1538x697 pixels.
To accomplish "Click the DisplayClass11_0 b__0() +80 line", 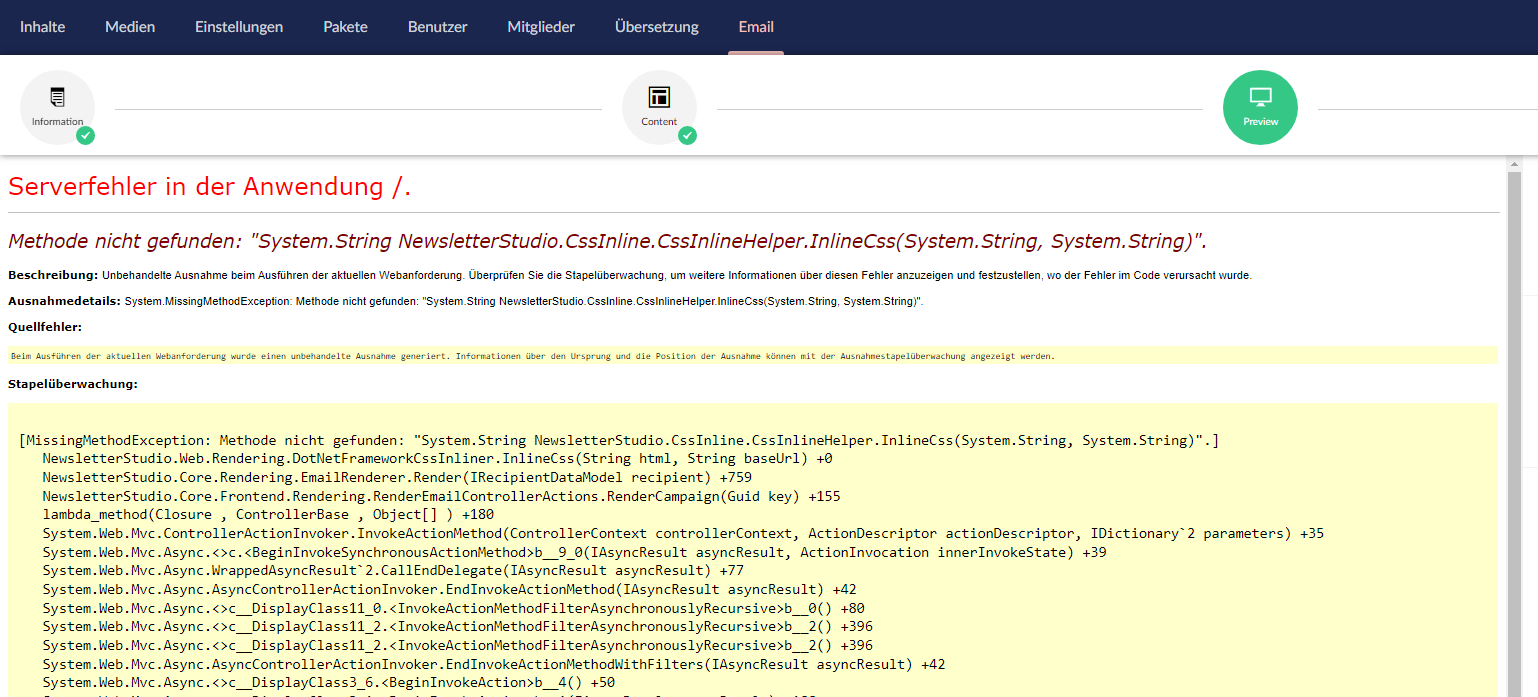I will tap(453, 608).
